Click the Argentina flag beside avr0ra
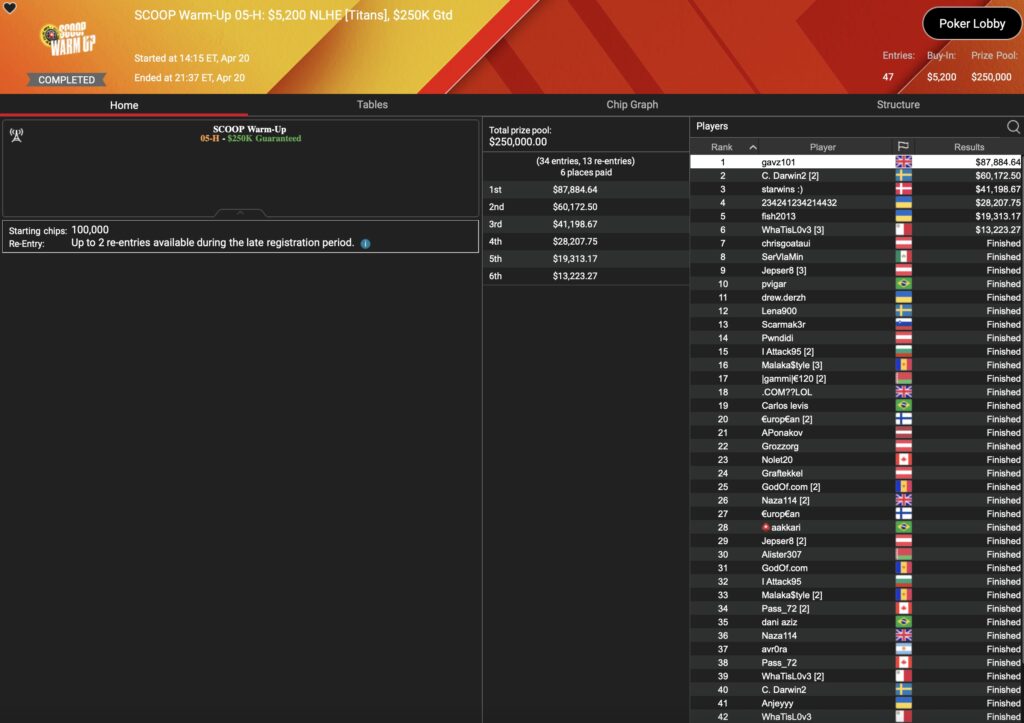 (903, 649)
